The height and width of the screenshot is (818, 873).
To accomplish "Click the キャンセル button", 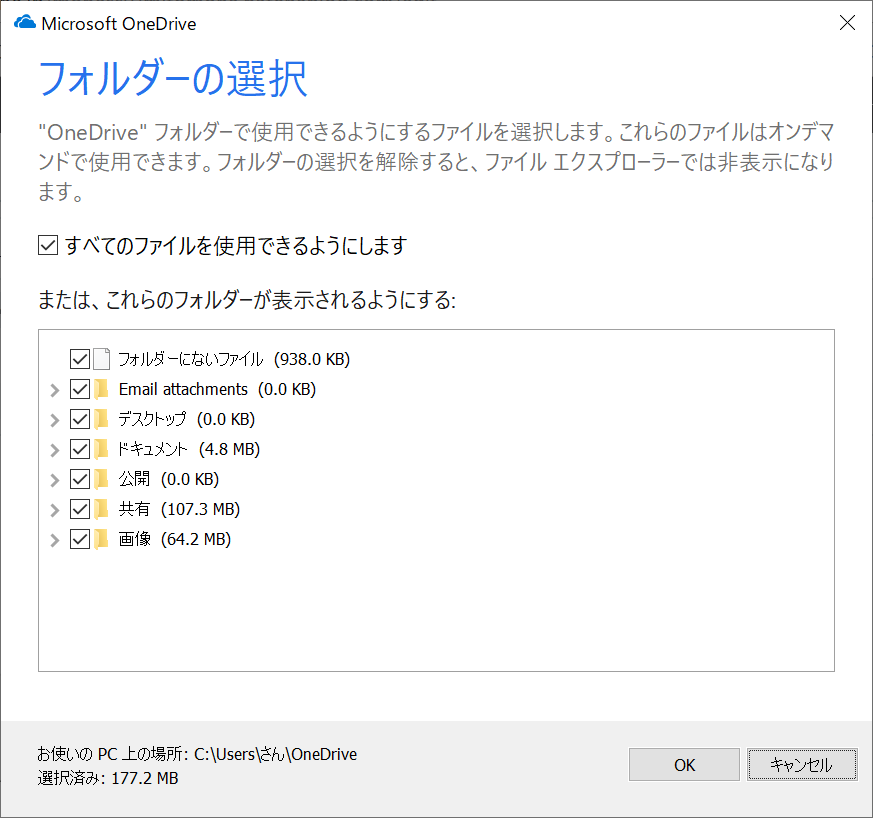I will click(802, 765).
